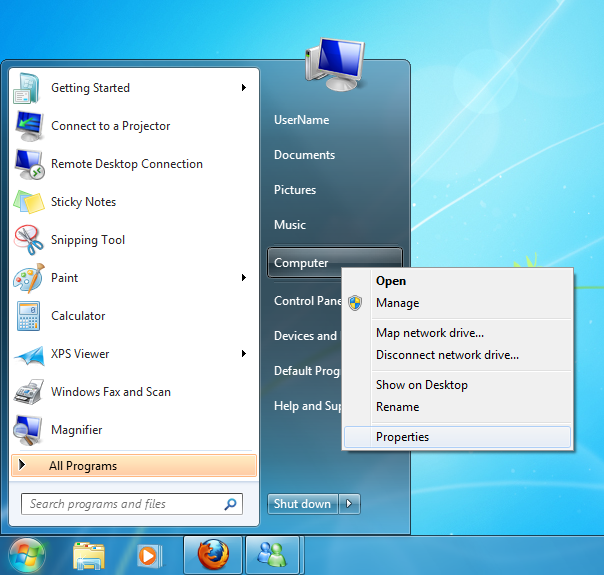The height and width of the screenshot is (575, 604).
Task: Open the Pictures library link
Action: [295, 190]
